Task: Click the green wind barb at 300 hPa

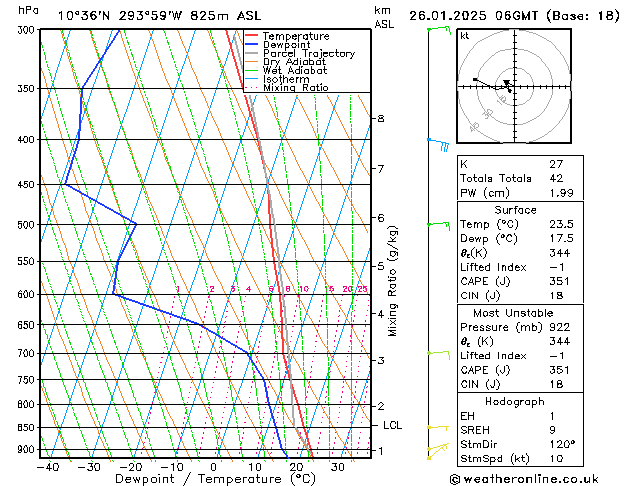Action: click(x=439, y=30)
